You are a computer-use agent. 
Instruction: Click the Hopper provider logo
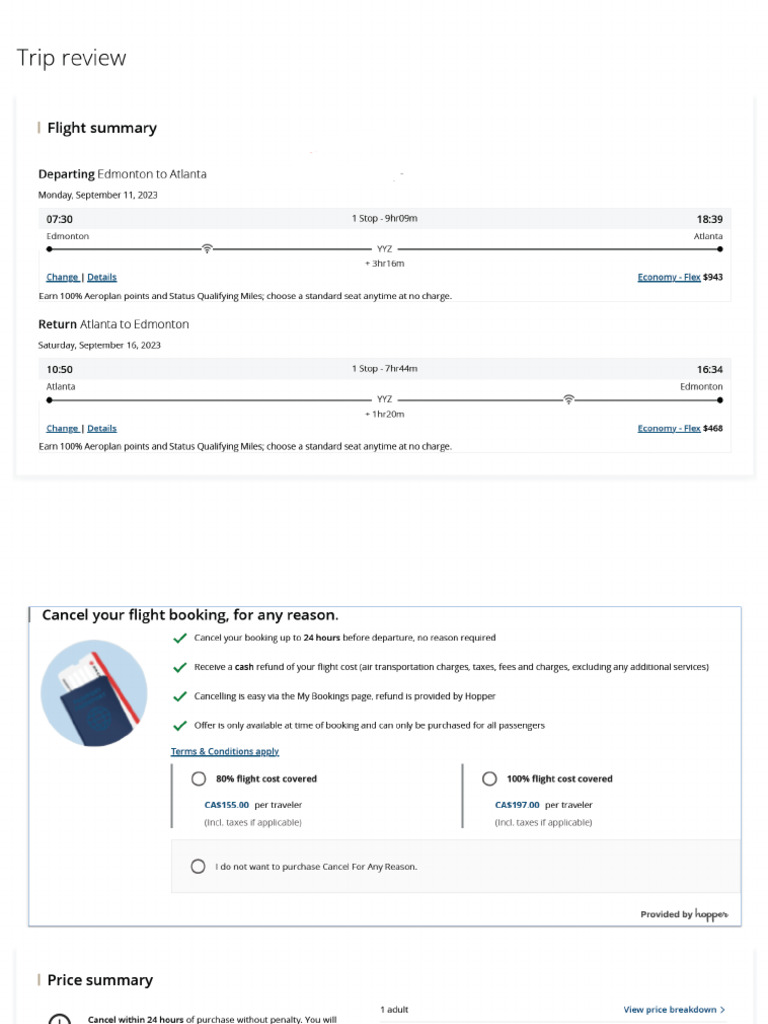pyautogui.click(x=711, y=914)
